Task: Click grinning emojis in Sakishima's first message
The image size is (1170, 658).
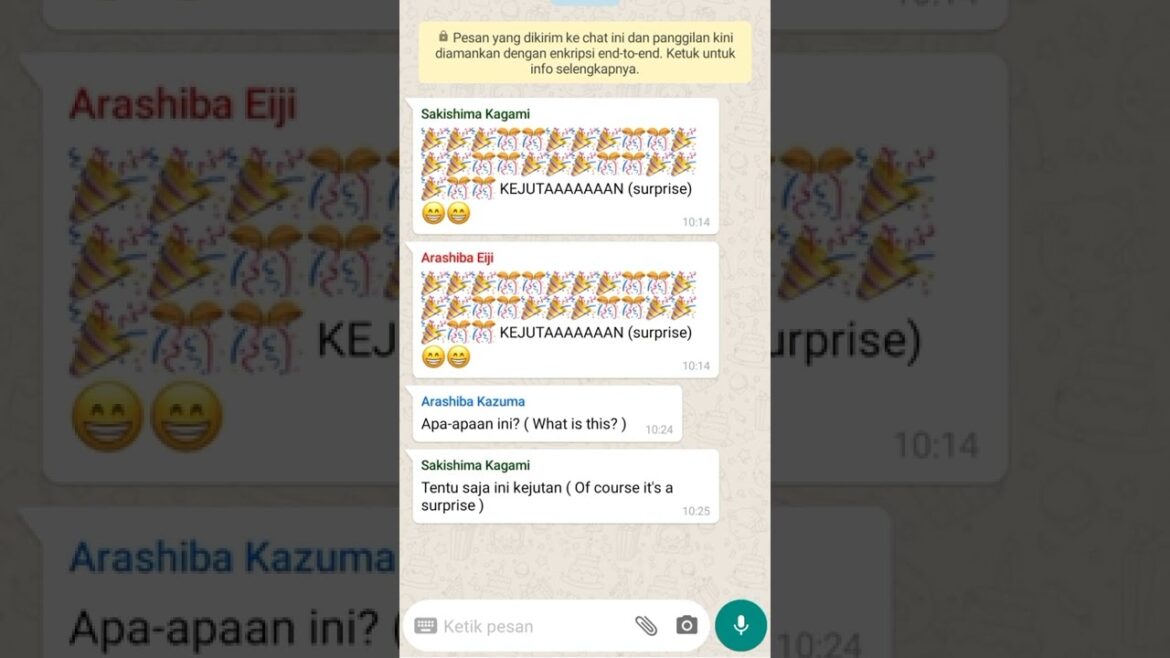Action: tap(446, 213)
